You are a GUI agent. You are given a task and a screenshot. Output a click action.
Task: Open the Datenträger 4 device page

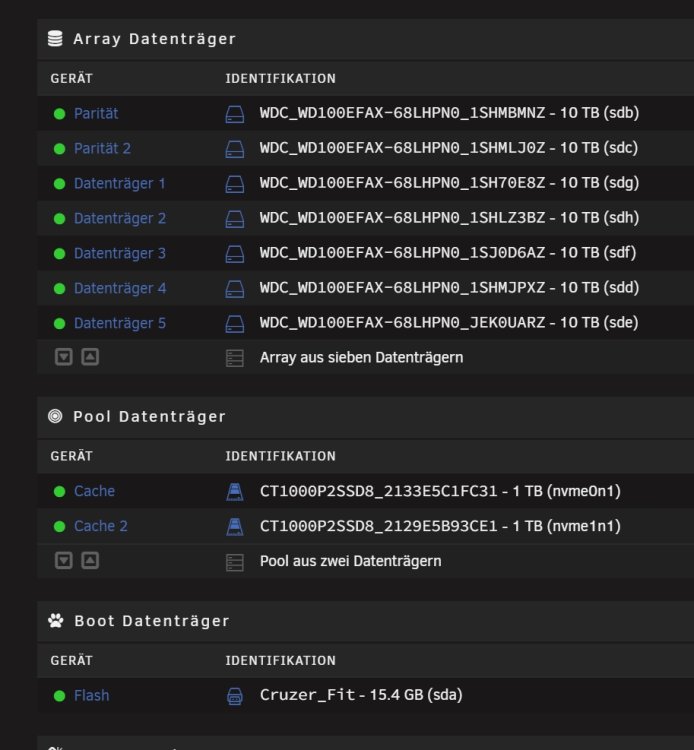click(x=120, y=288)
